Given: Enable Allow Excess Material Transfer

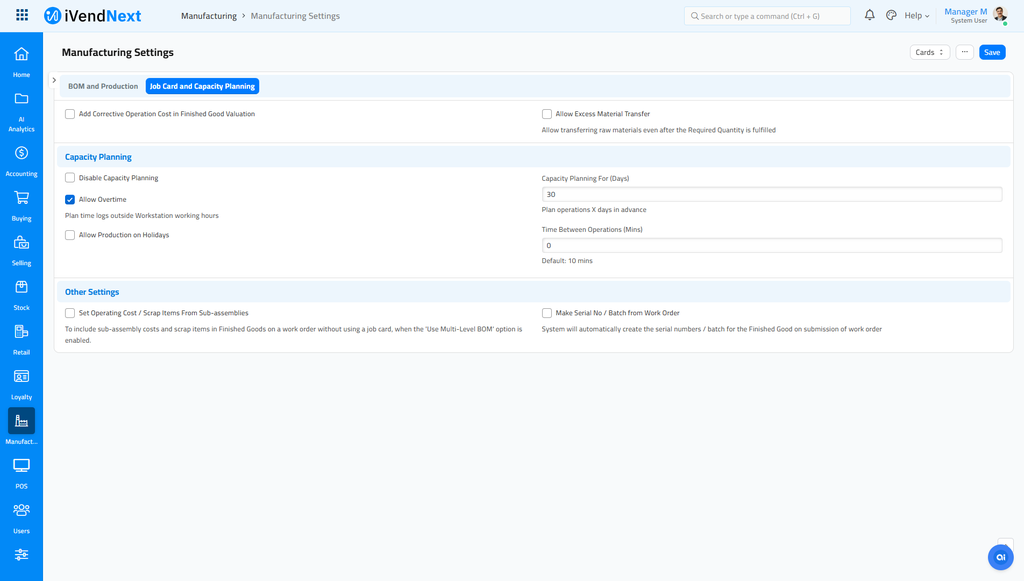Looking at the screenshot, I should pos(547,114).
